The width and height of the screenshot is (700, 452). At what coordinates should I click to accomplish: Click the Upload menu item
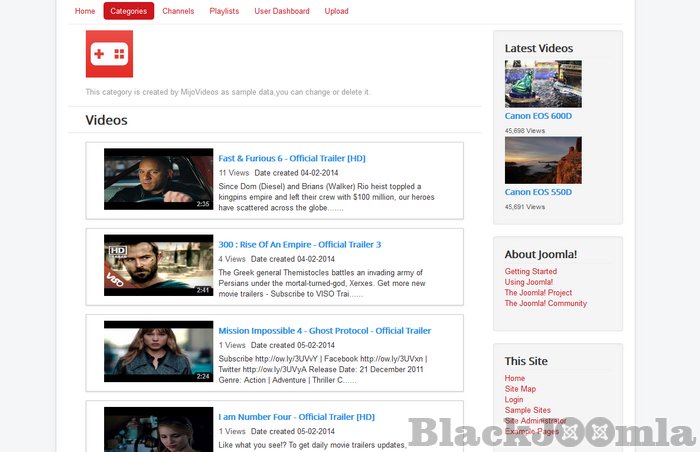click(336, 11)
